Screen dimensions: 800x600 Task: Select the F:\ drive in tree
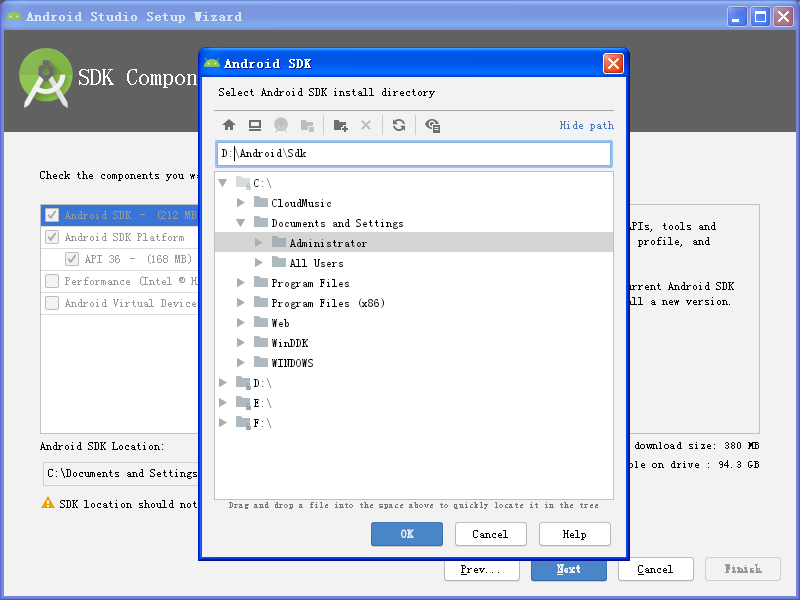tap(262, 423)
